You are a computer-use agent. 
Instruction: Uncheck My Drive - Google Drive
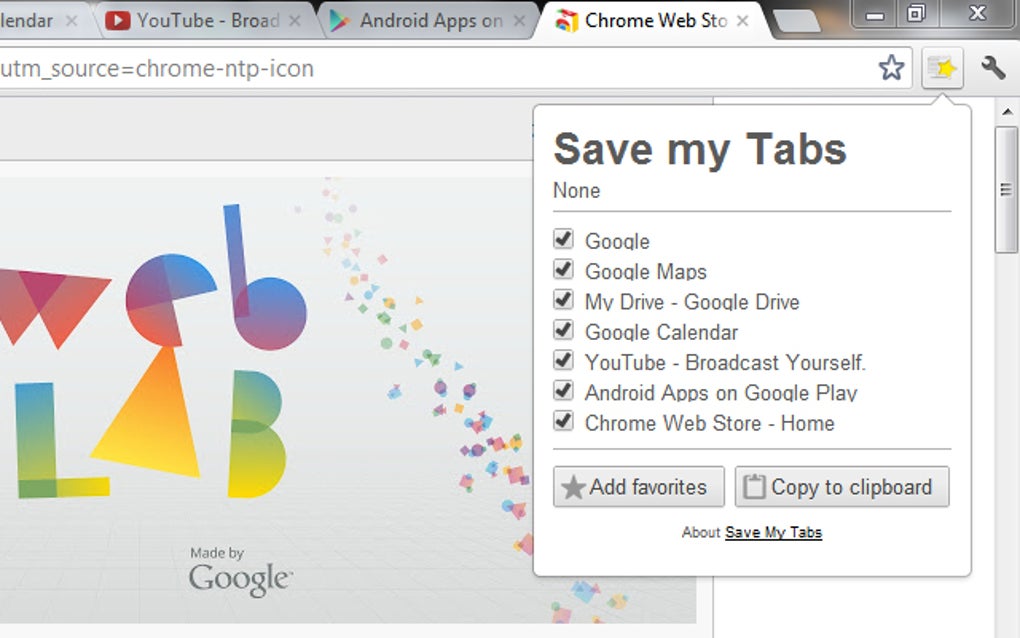point(562,300)
